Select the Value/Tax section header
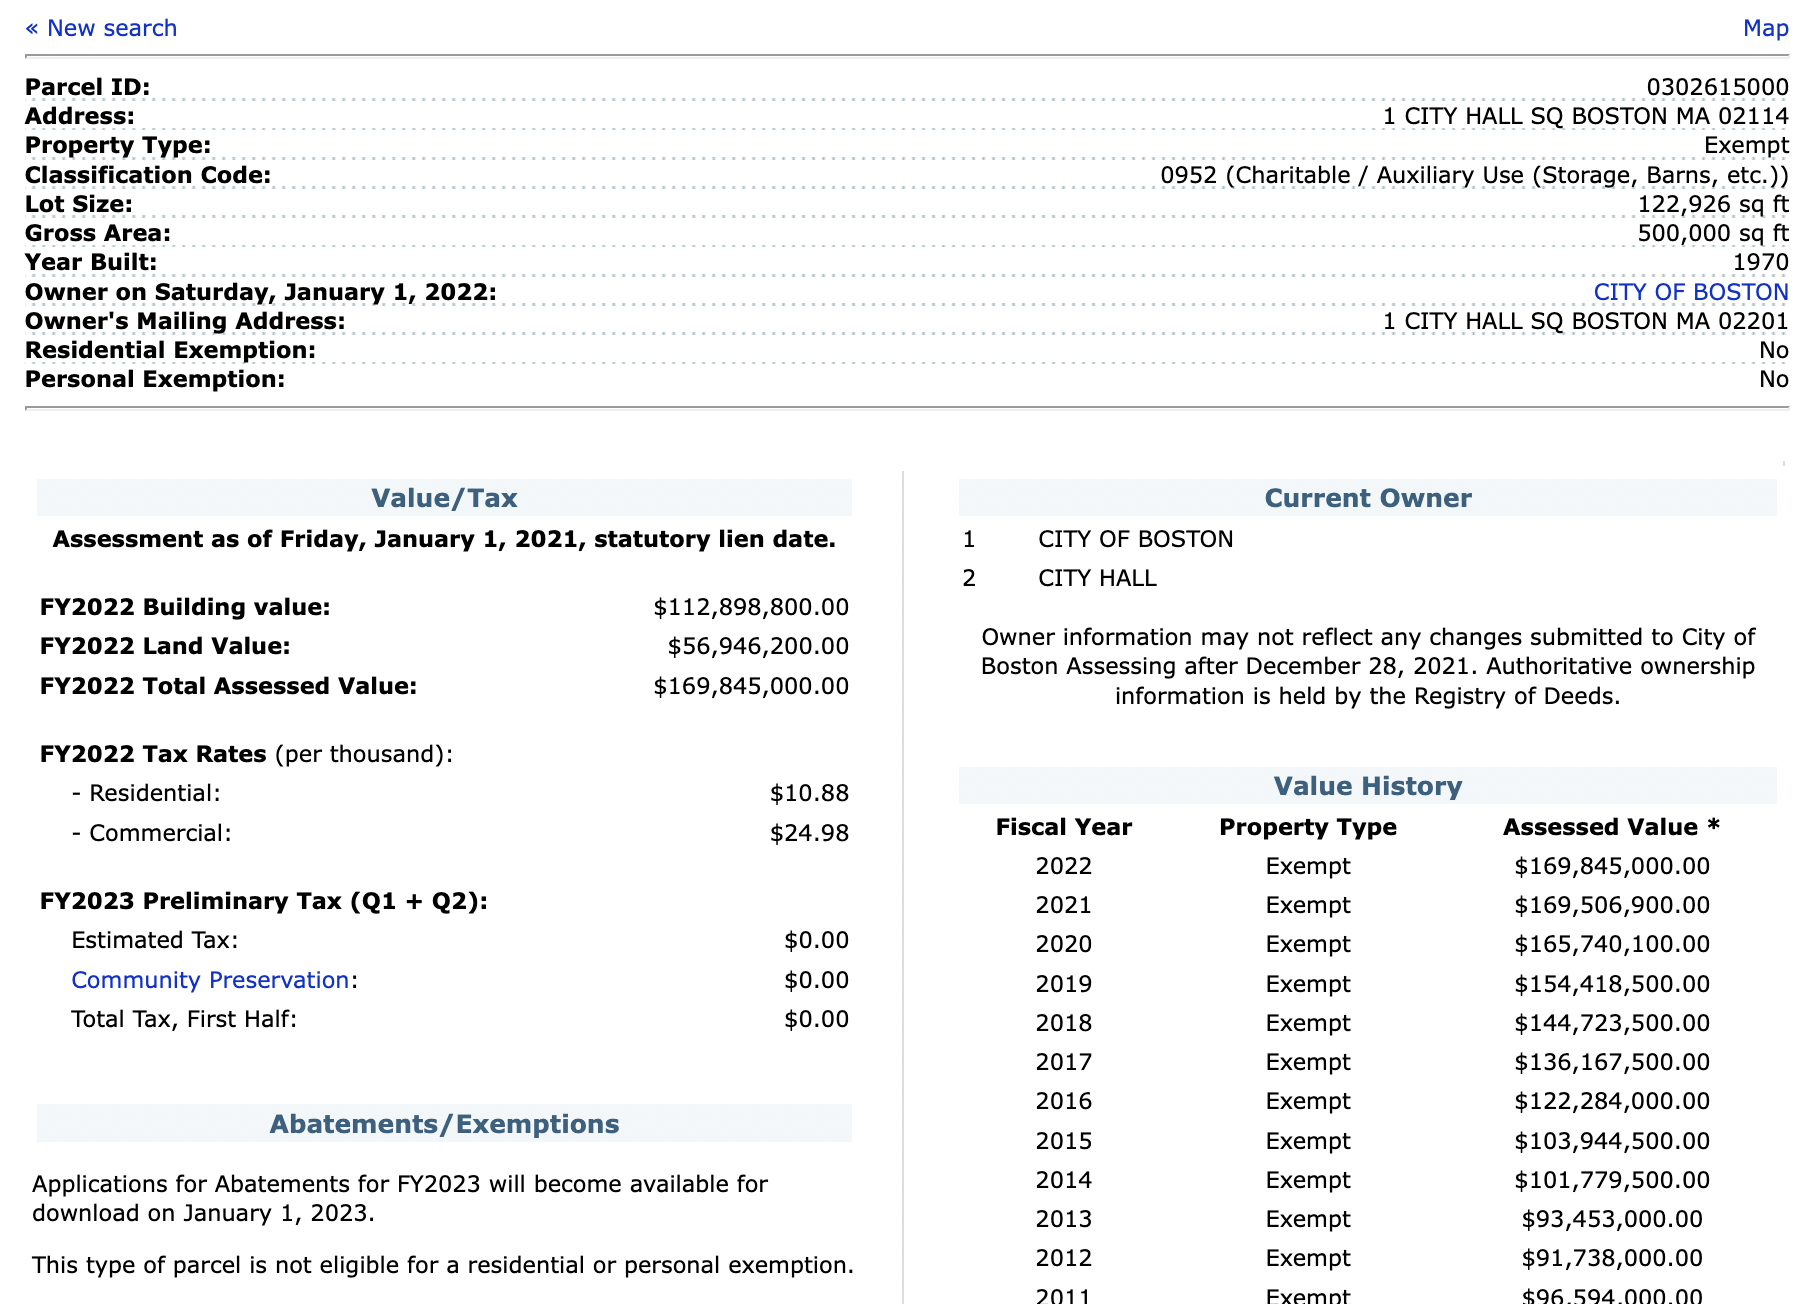 444,498
